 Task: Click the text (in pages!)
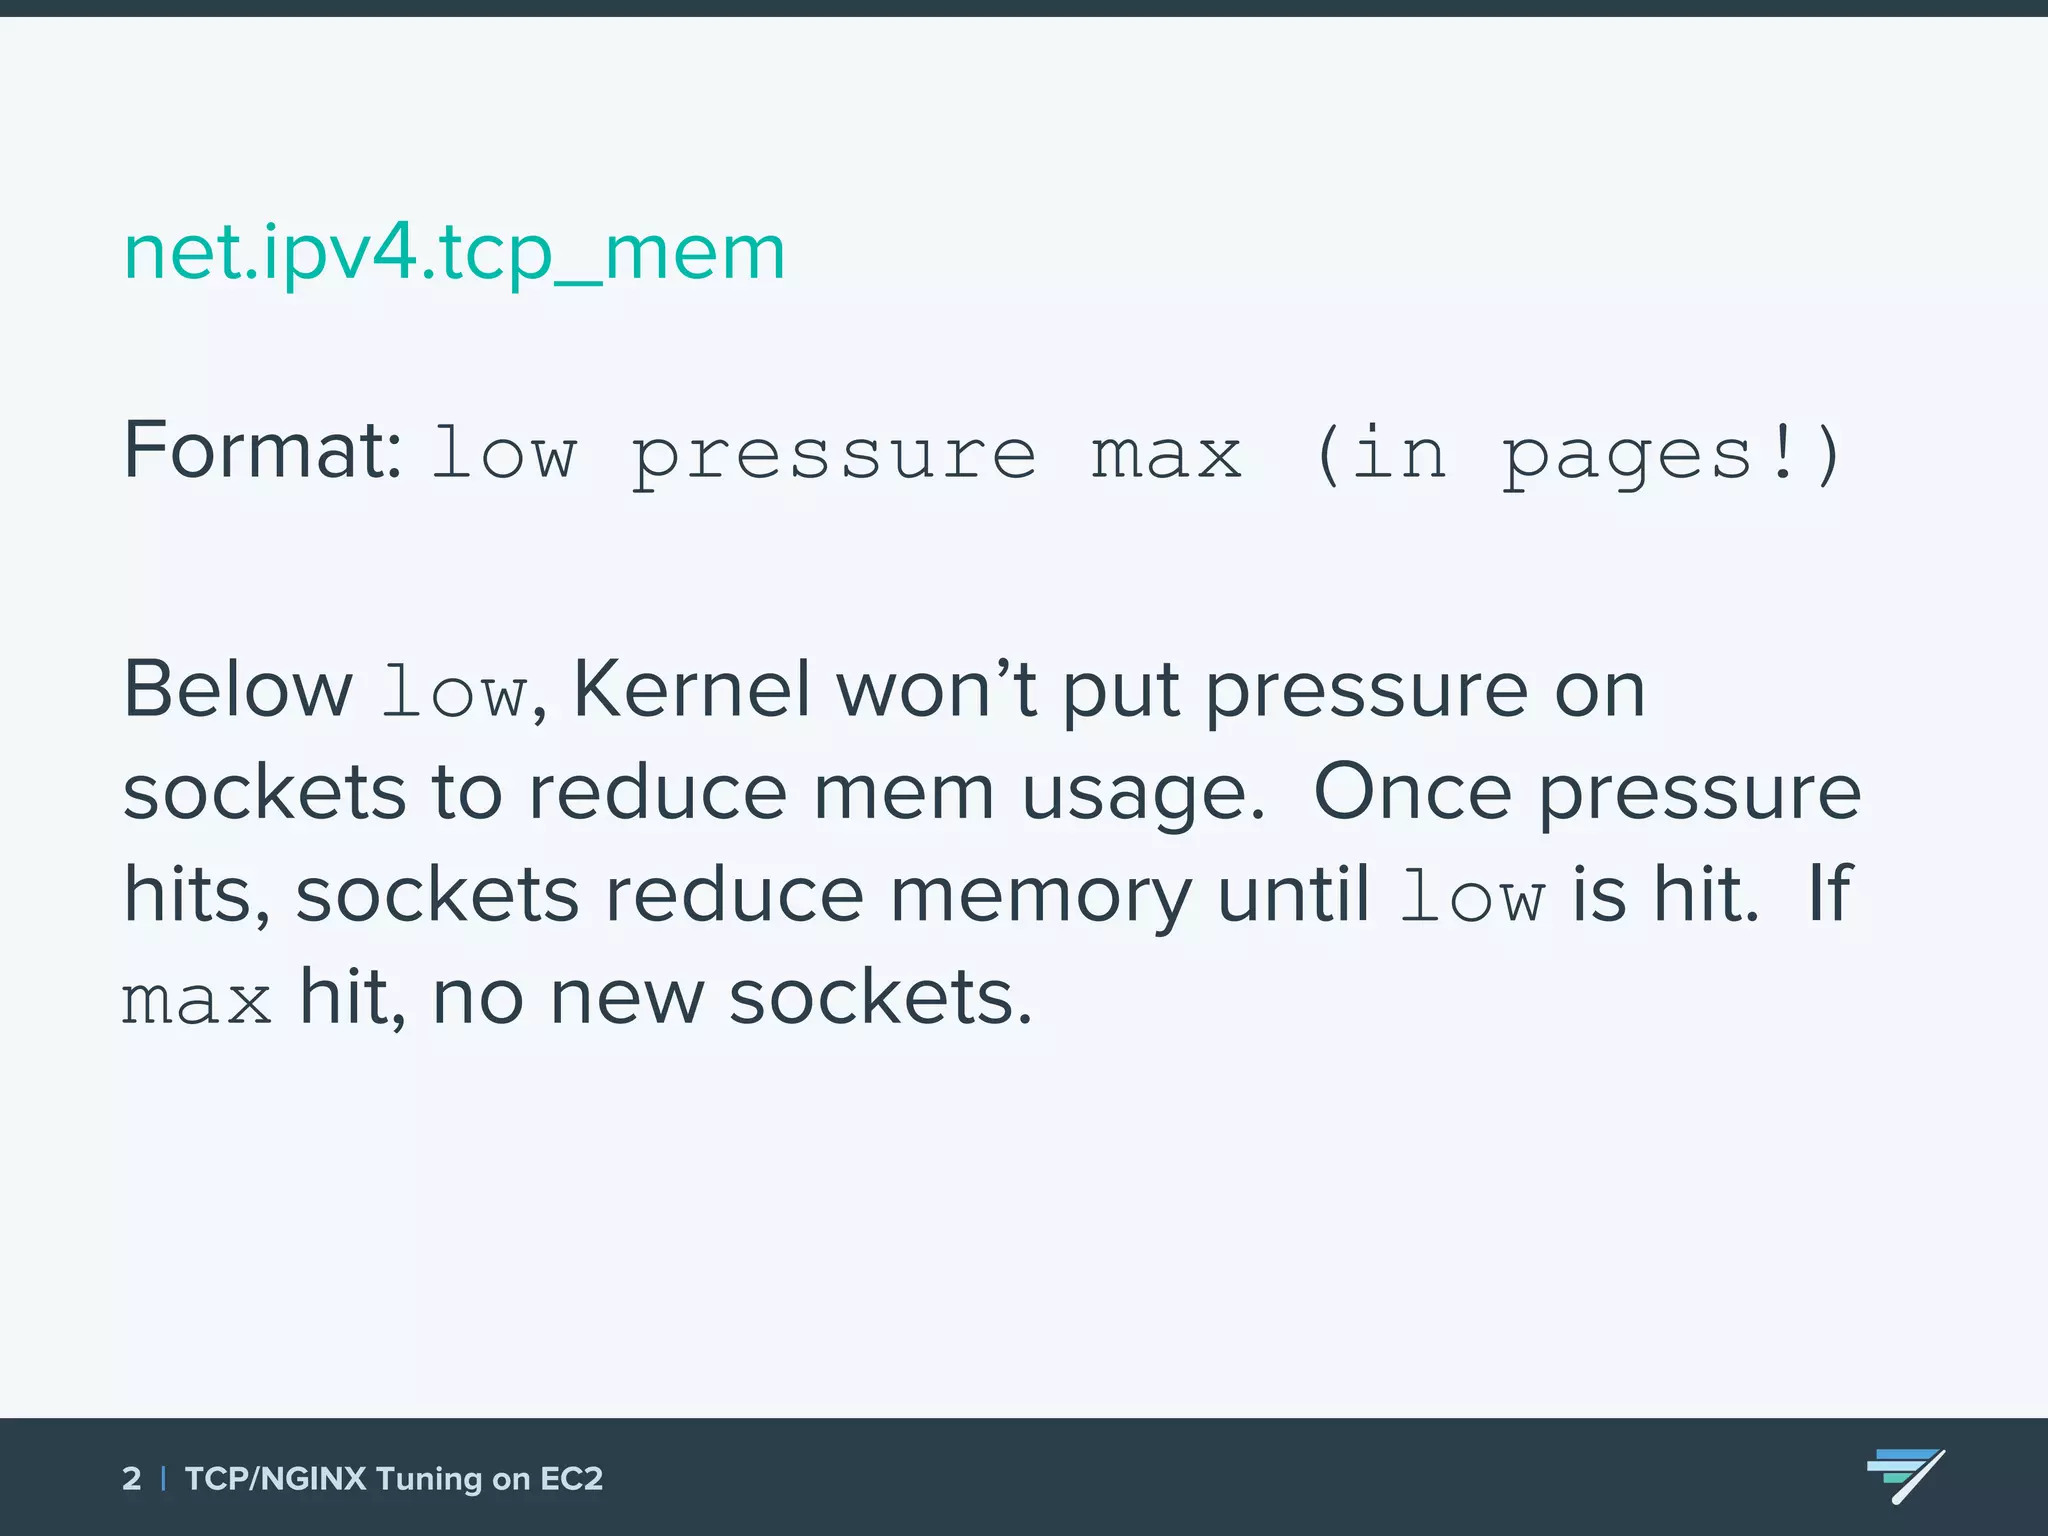tap(1576, 456)
